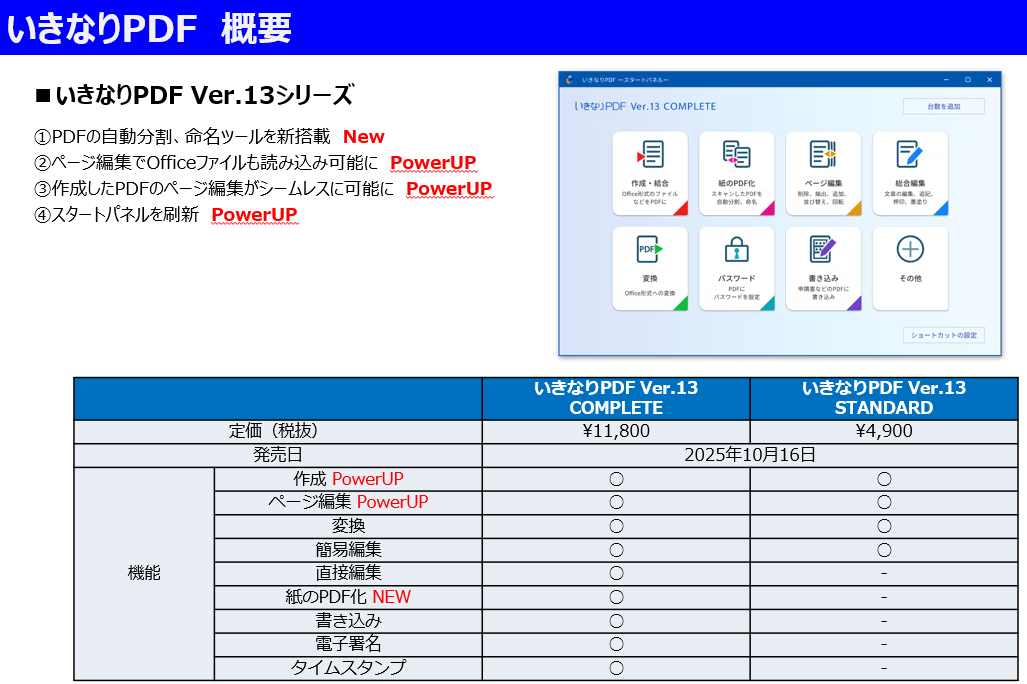Click the いきなりPDF Ver.13 COMPLETE column header

point(615,397)
